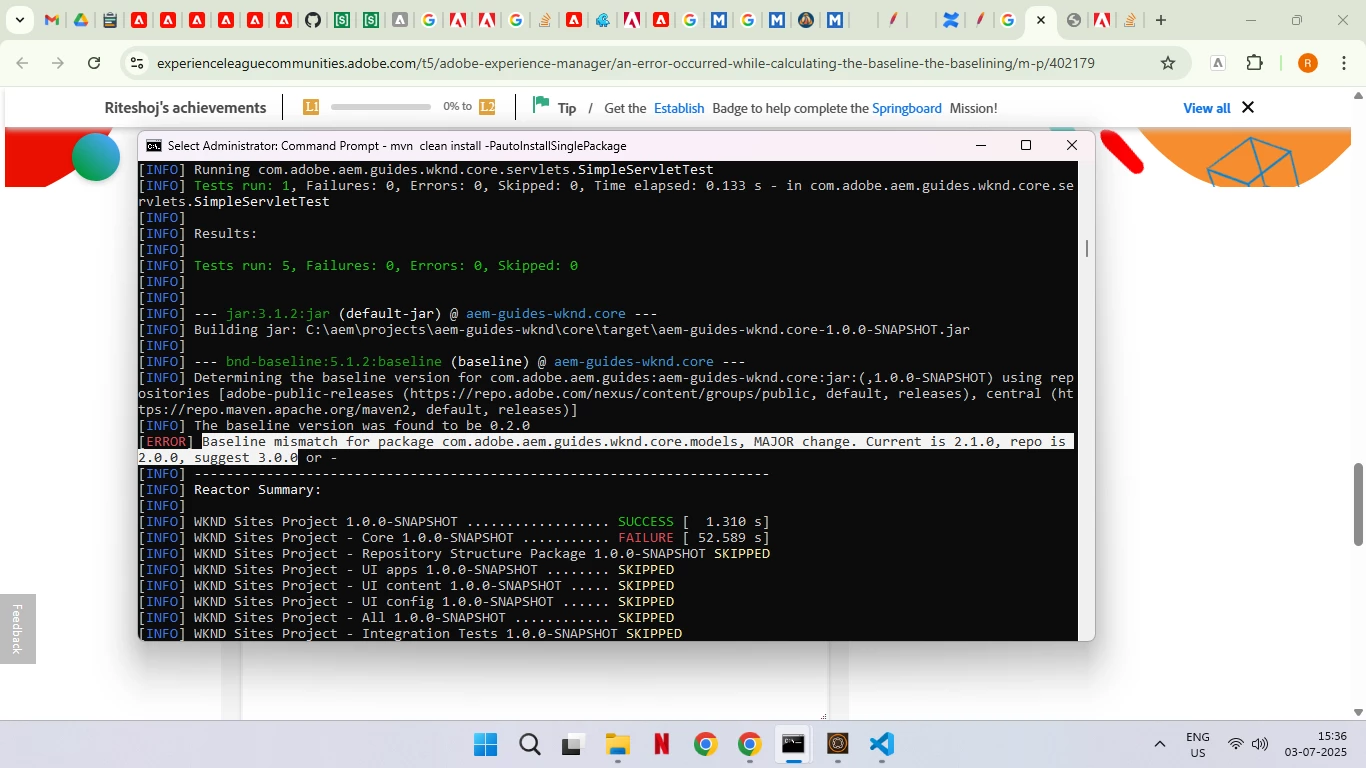Viewport: 1366px width, 768px height.
Task: Click the L2 level badge
Action: [487, 107]
